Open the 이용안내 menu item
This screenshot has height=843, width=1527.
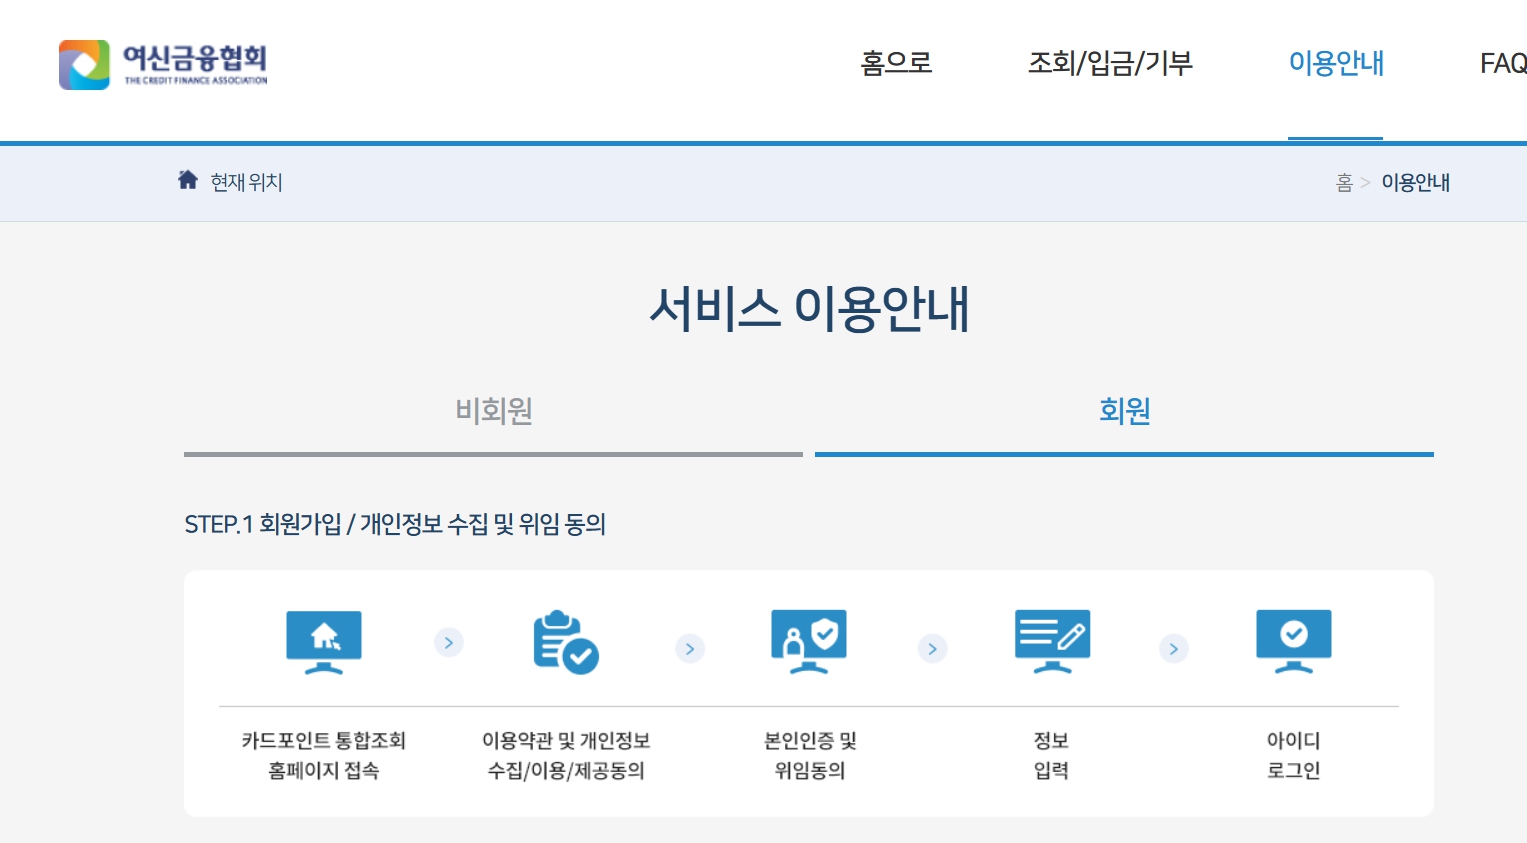click(x=1336, y=64)
